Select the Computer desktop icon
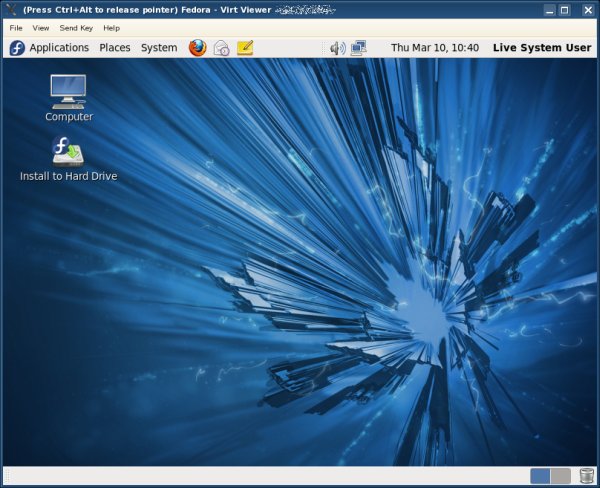This screenshot has width=600, height=488. pyautogui.click(x=69, y=98)
